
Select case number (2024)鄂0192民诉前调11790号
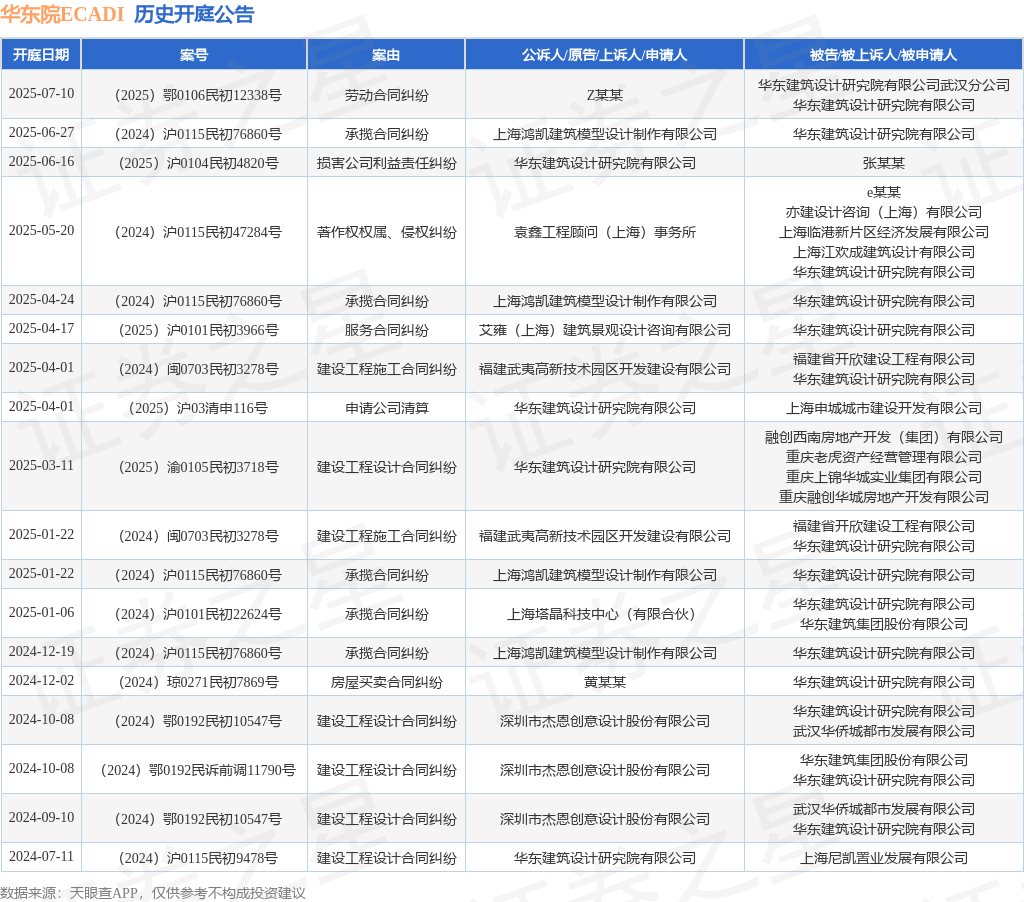click(x=198, y=771)
